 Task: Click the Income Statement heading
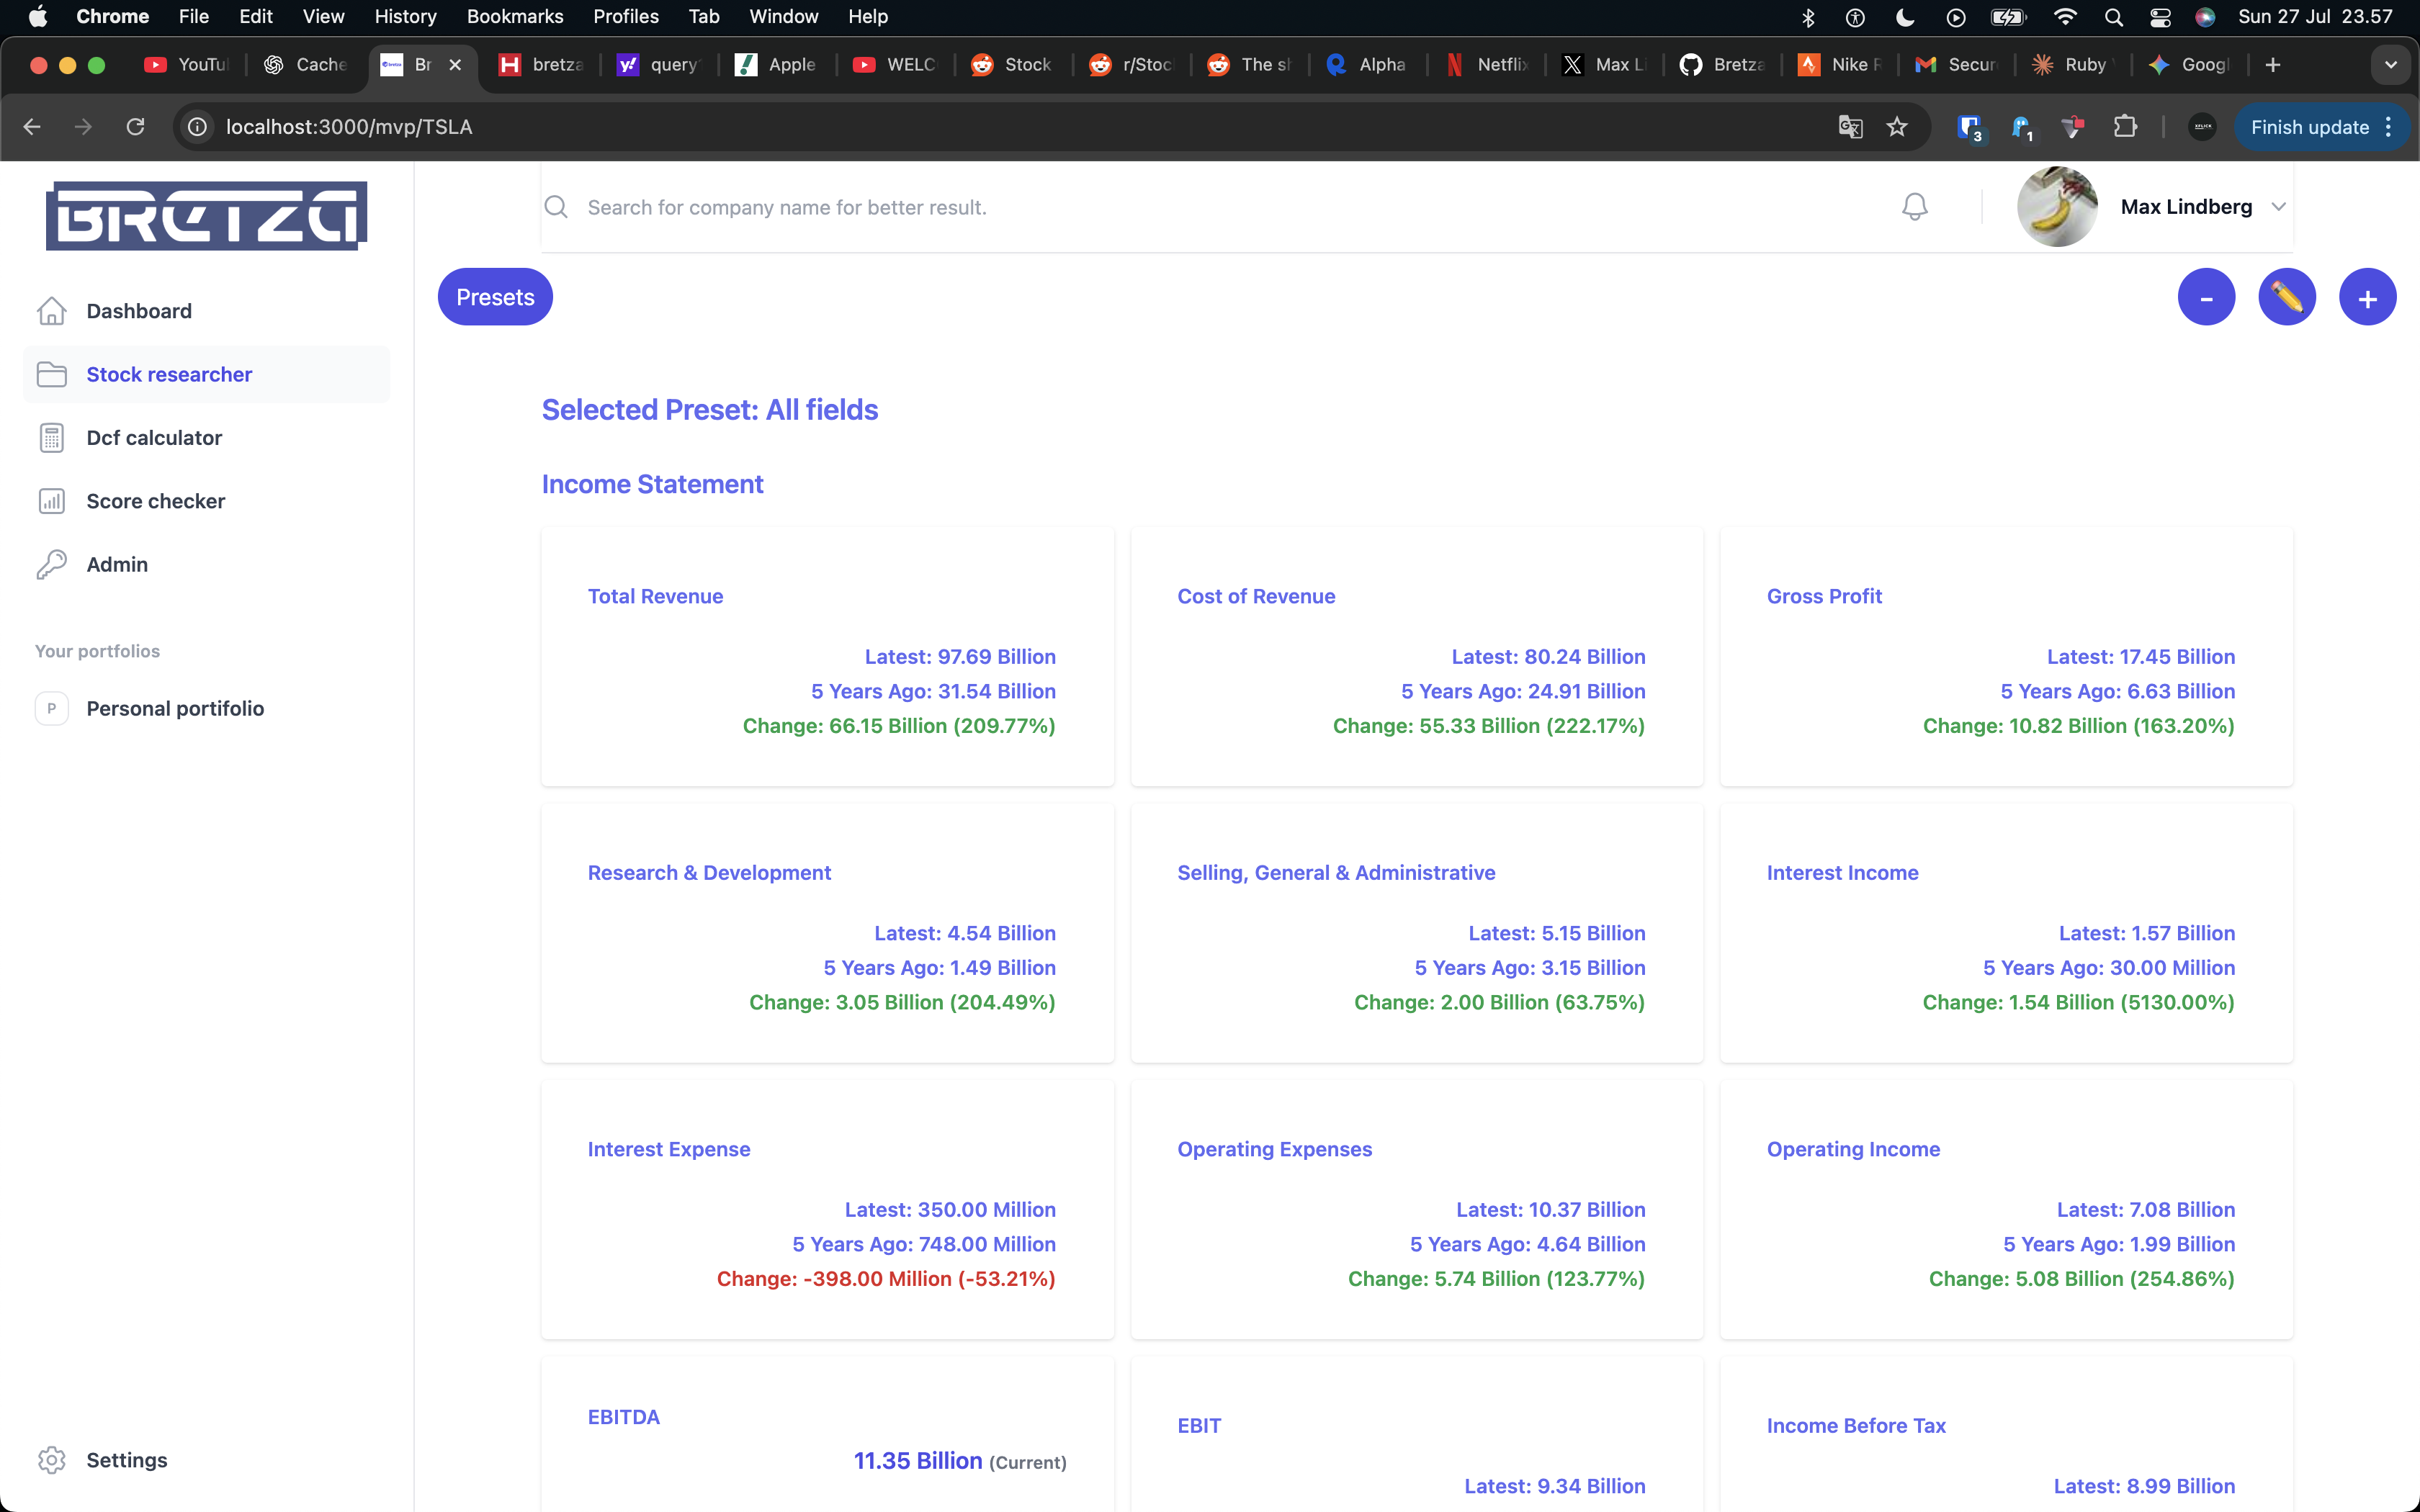click(x=652, y=484)
